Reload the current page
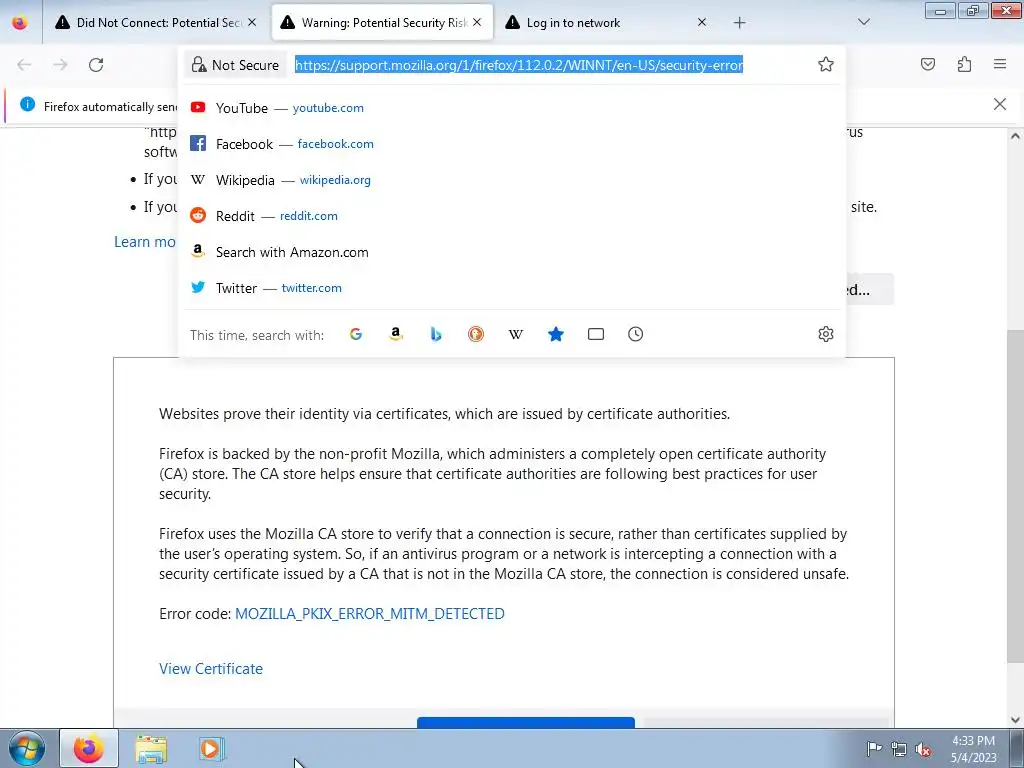 tap(96, 65)
